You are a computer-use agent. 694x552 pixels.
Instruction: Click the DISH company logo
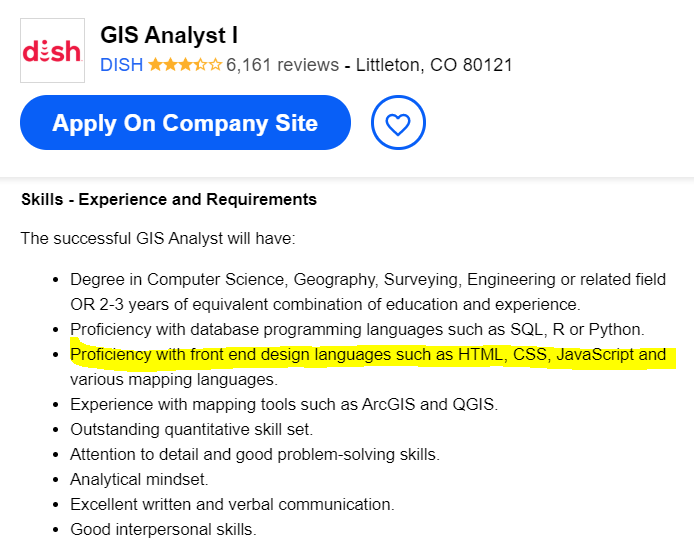pos(52,50)
